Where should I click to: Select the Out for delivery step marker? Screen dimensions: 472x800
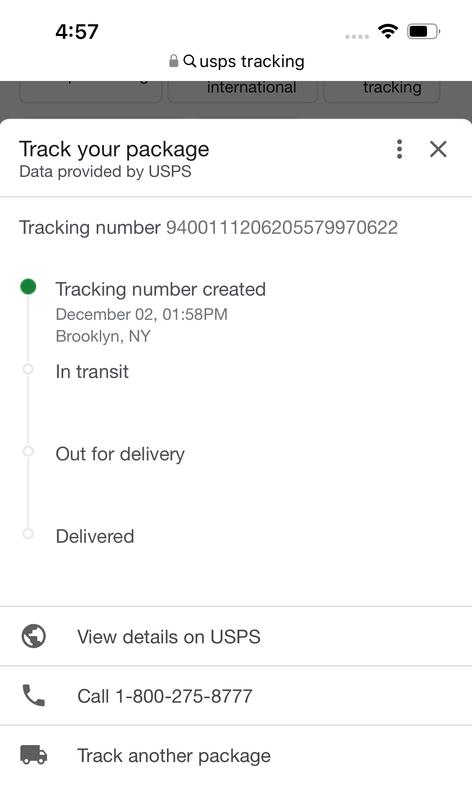point(28,452)
